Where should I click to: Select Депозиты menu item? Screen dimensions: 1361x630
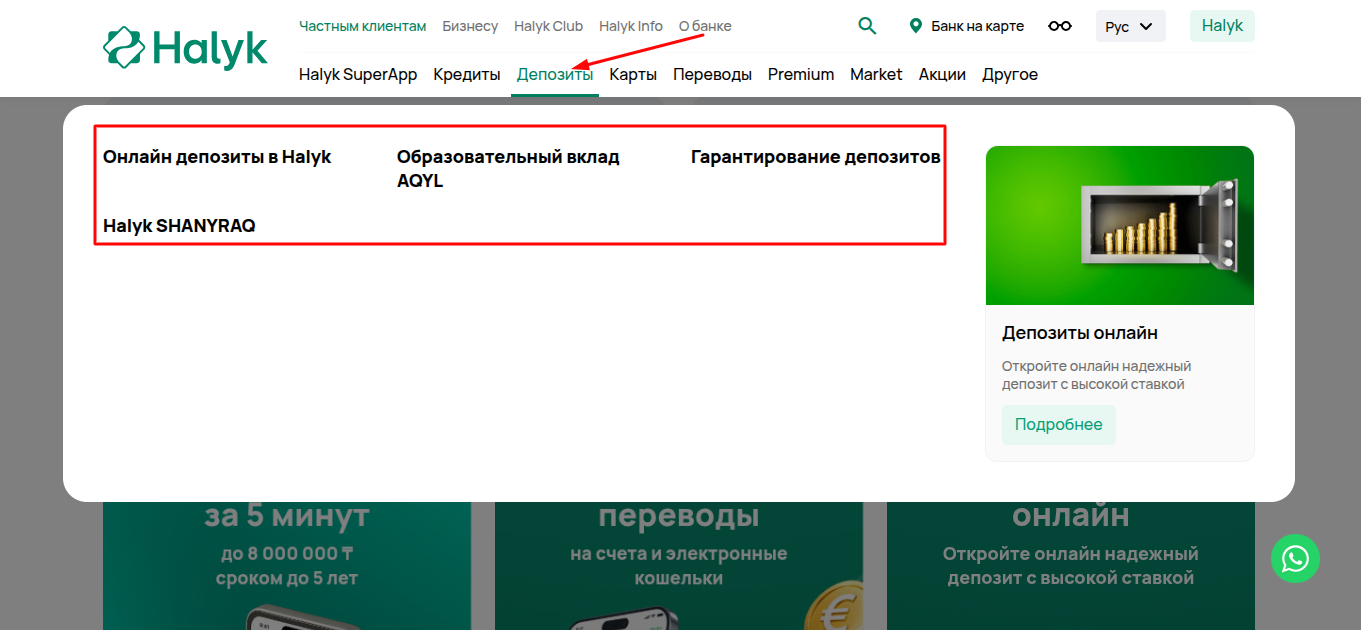[555, 74]
